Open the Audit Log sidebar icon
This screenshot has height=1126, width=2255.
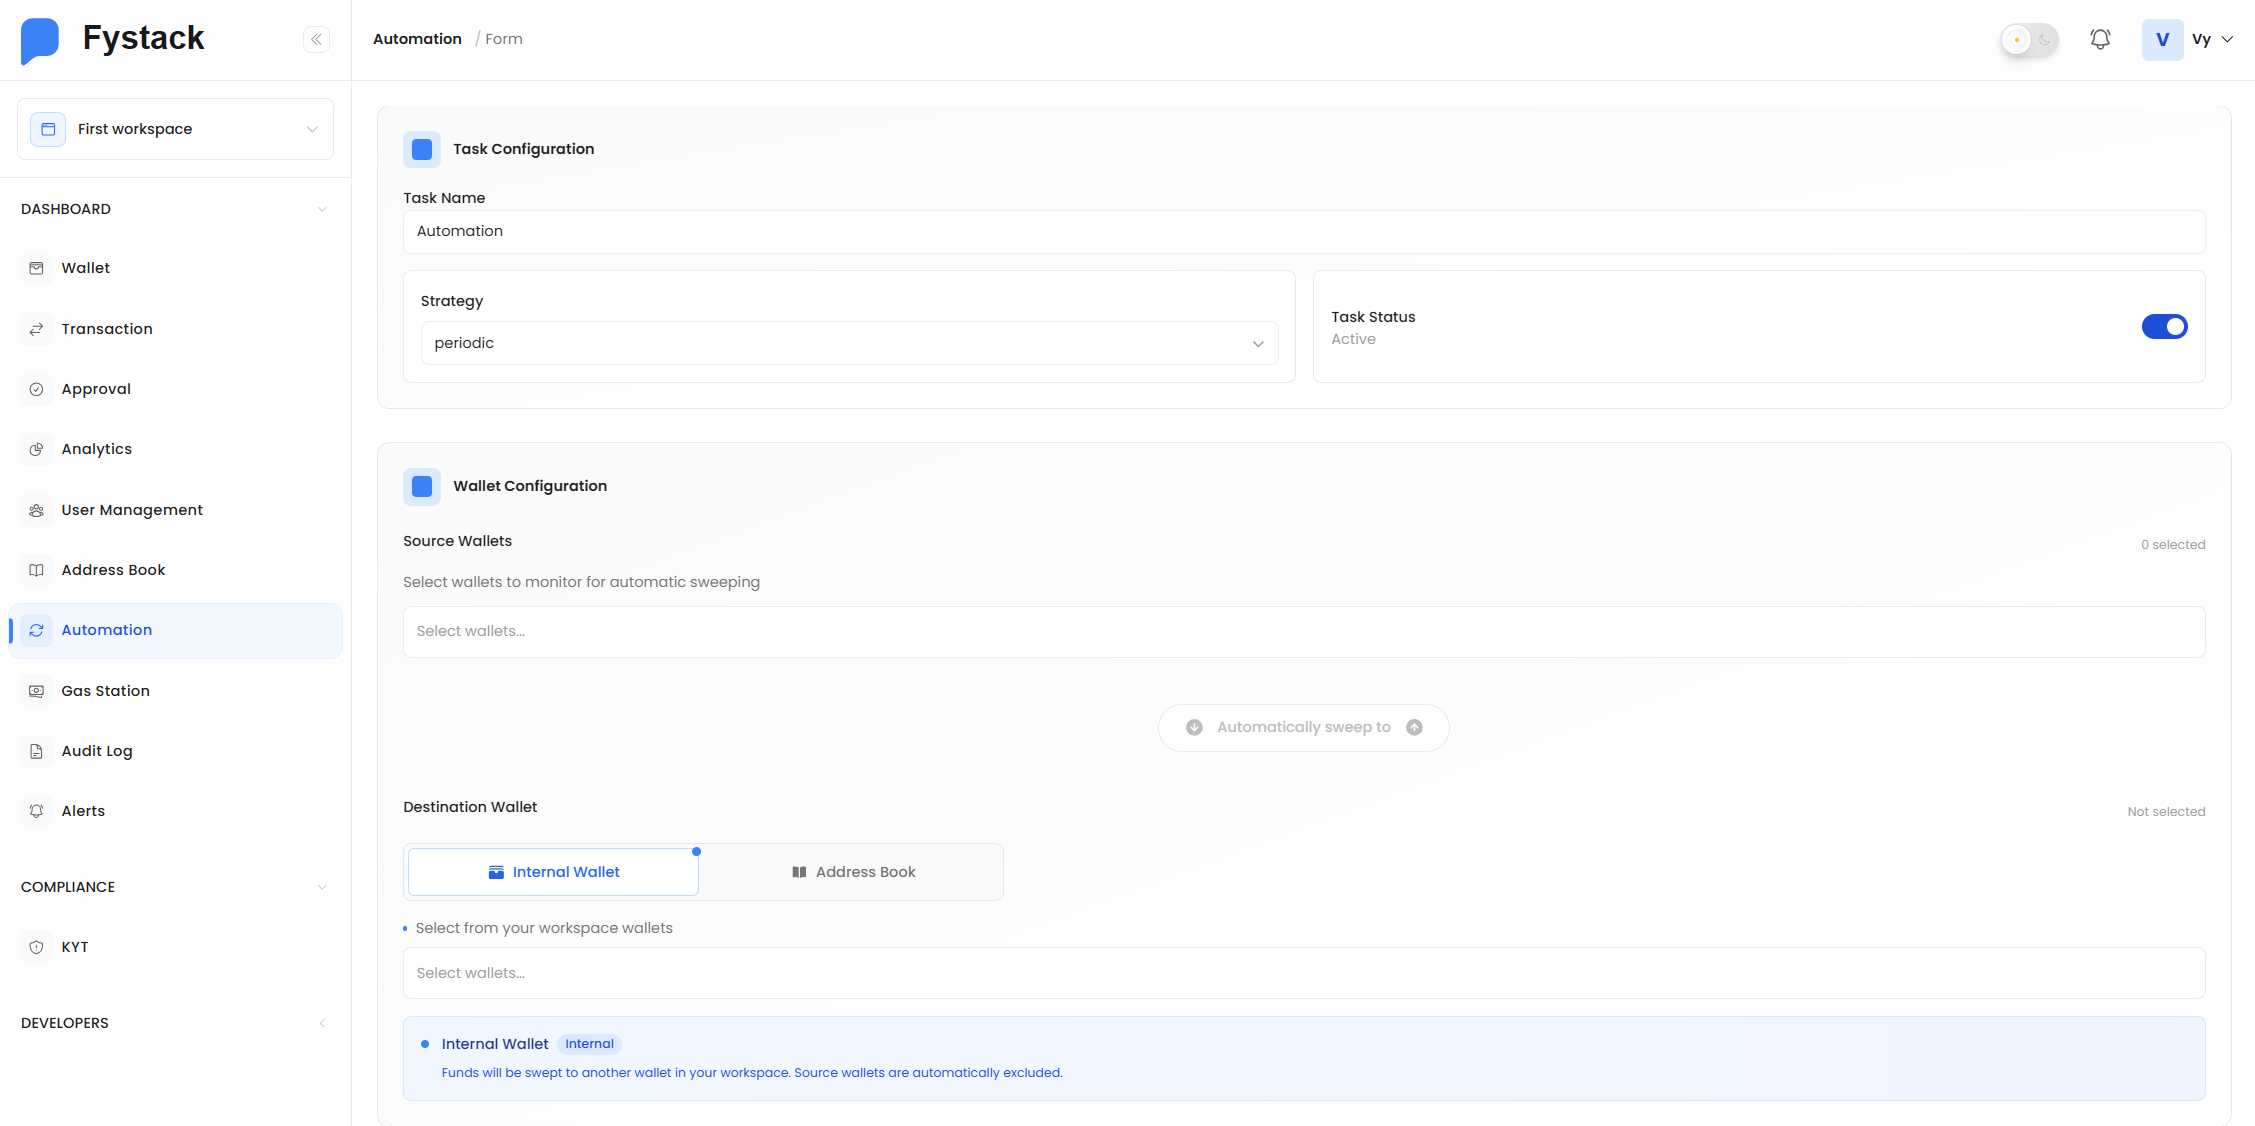37,751
